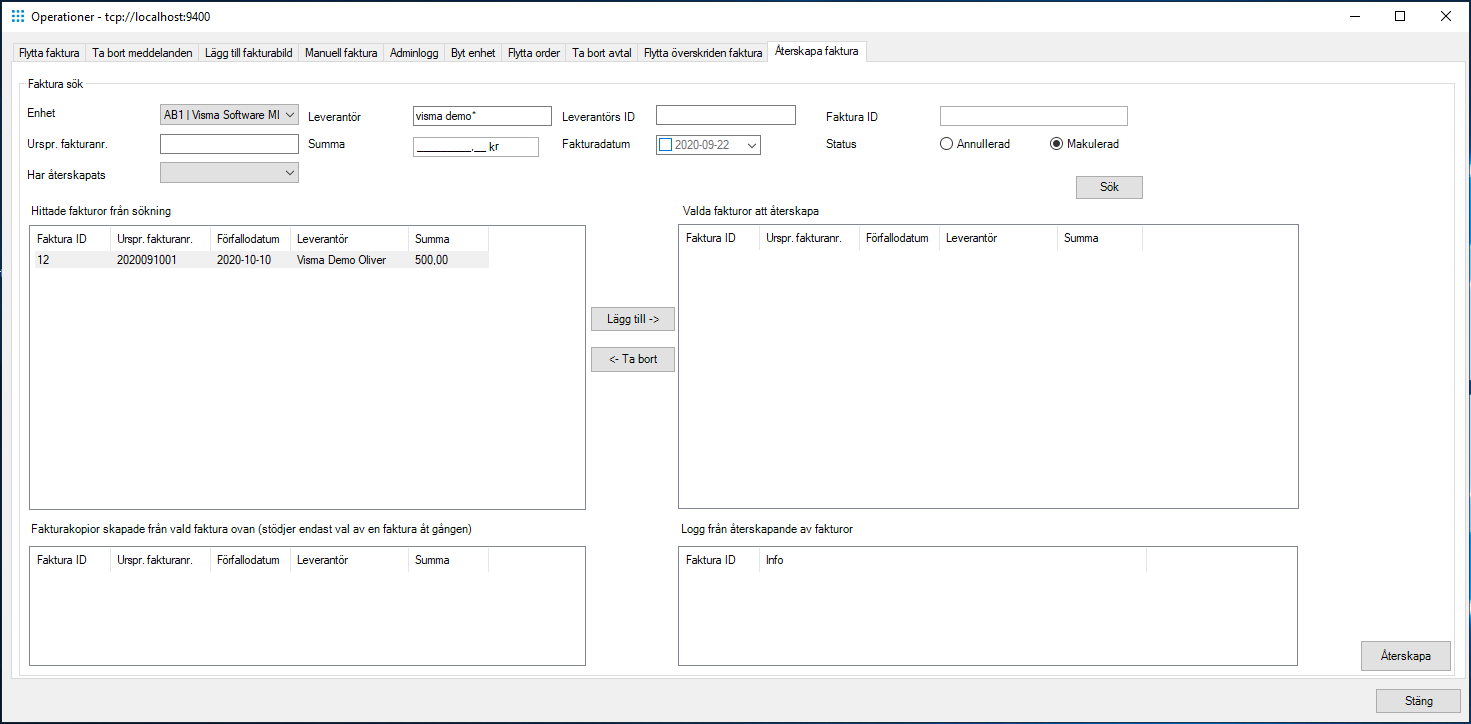Switch to the Flytta faktura tab
Screen dimensions: 1471x724
click(48, 52)
